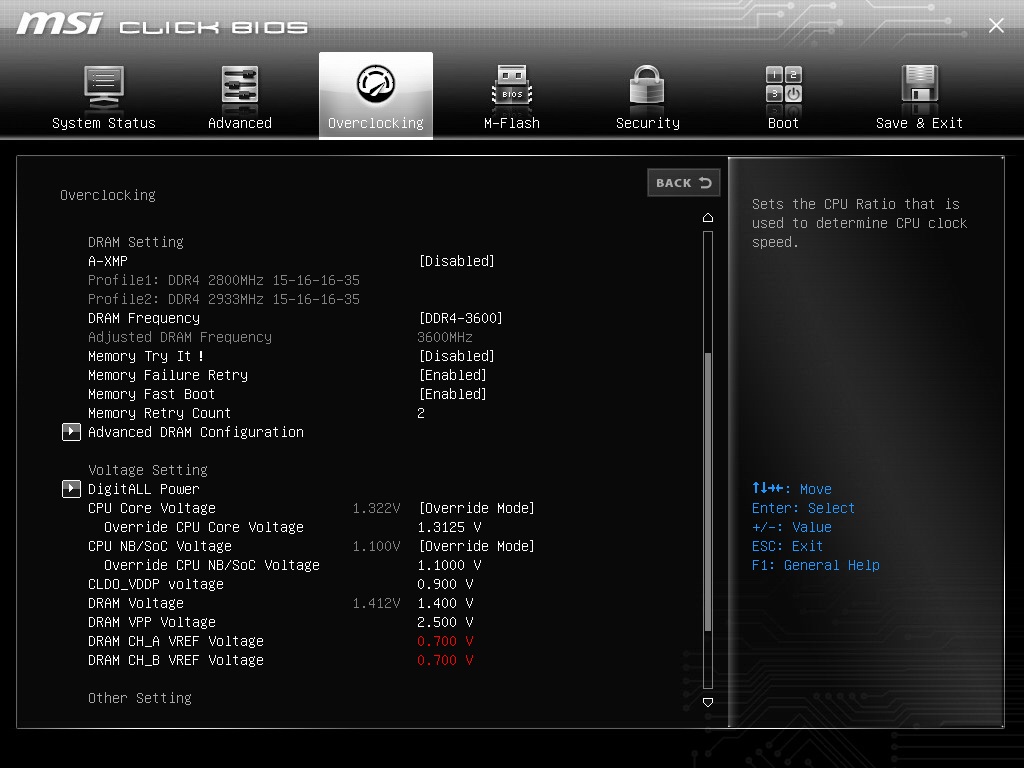This screenshot has width=1024, height=768.
Task: Open CPU NB/SoC Voltage [Override Mode] dropdown
Action: pyautogui.click(x=476, y=546)
